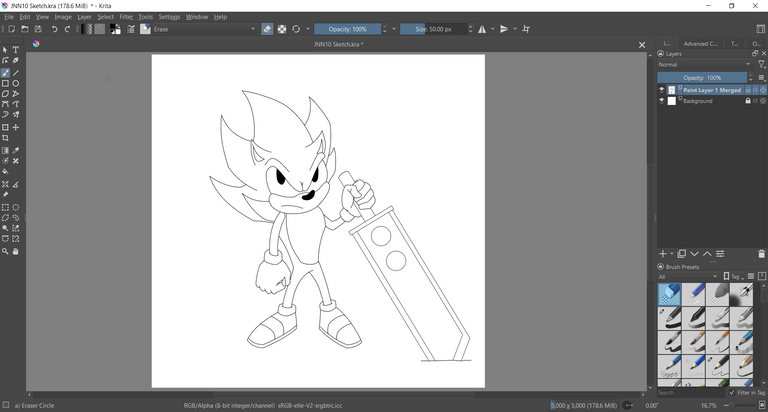Duplicate layer using the copy icon

pyautogui.click(x=681, y=254)
